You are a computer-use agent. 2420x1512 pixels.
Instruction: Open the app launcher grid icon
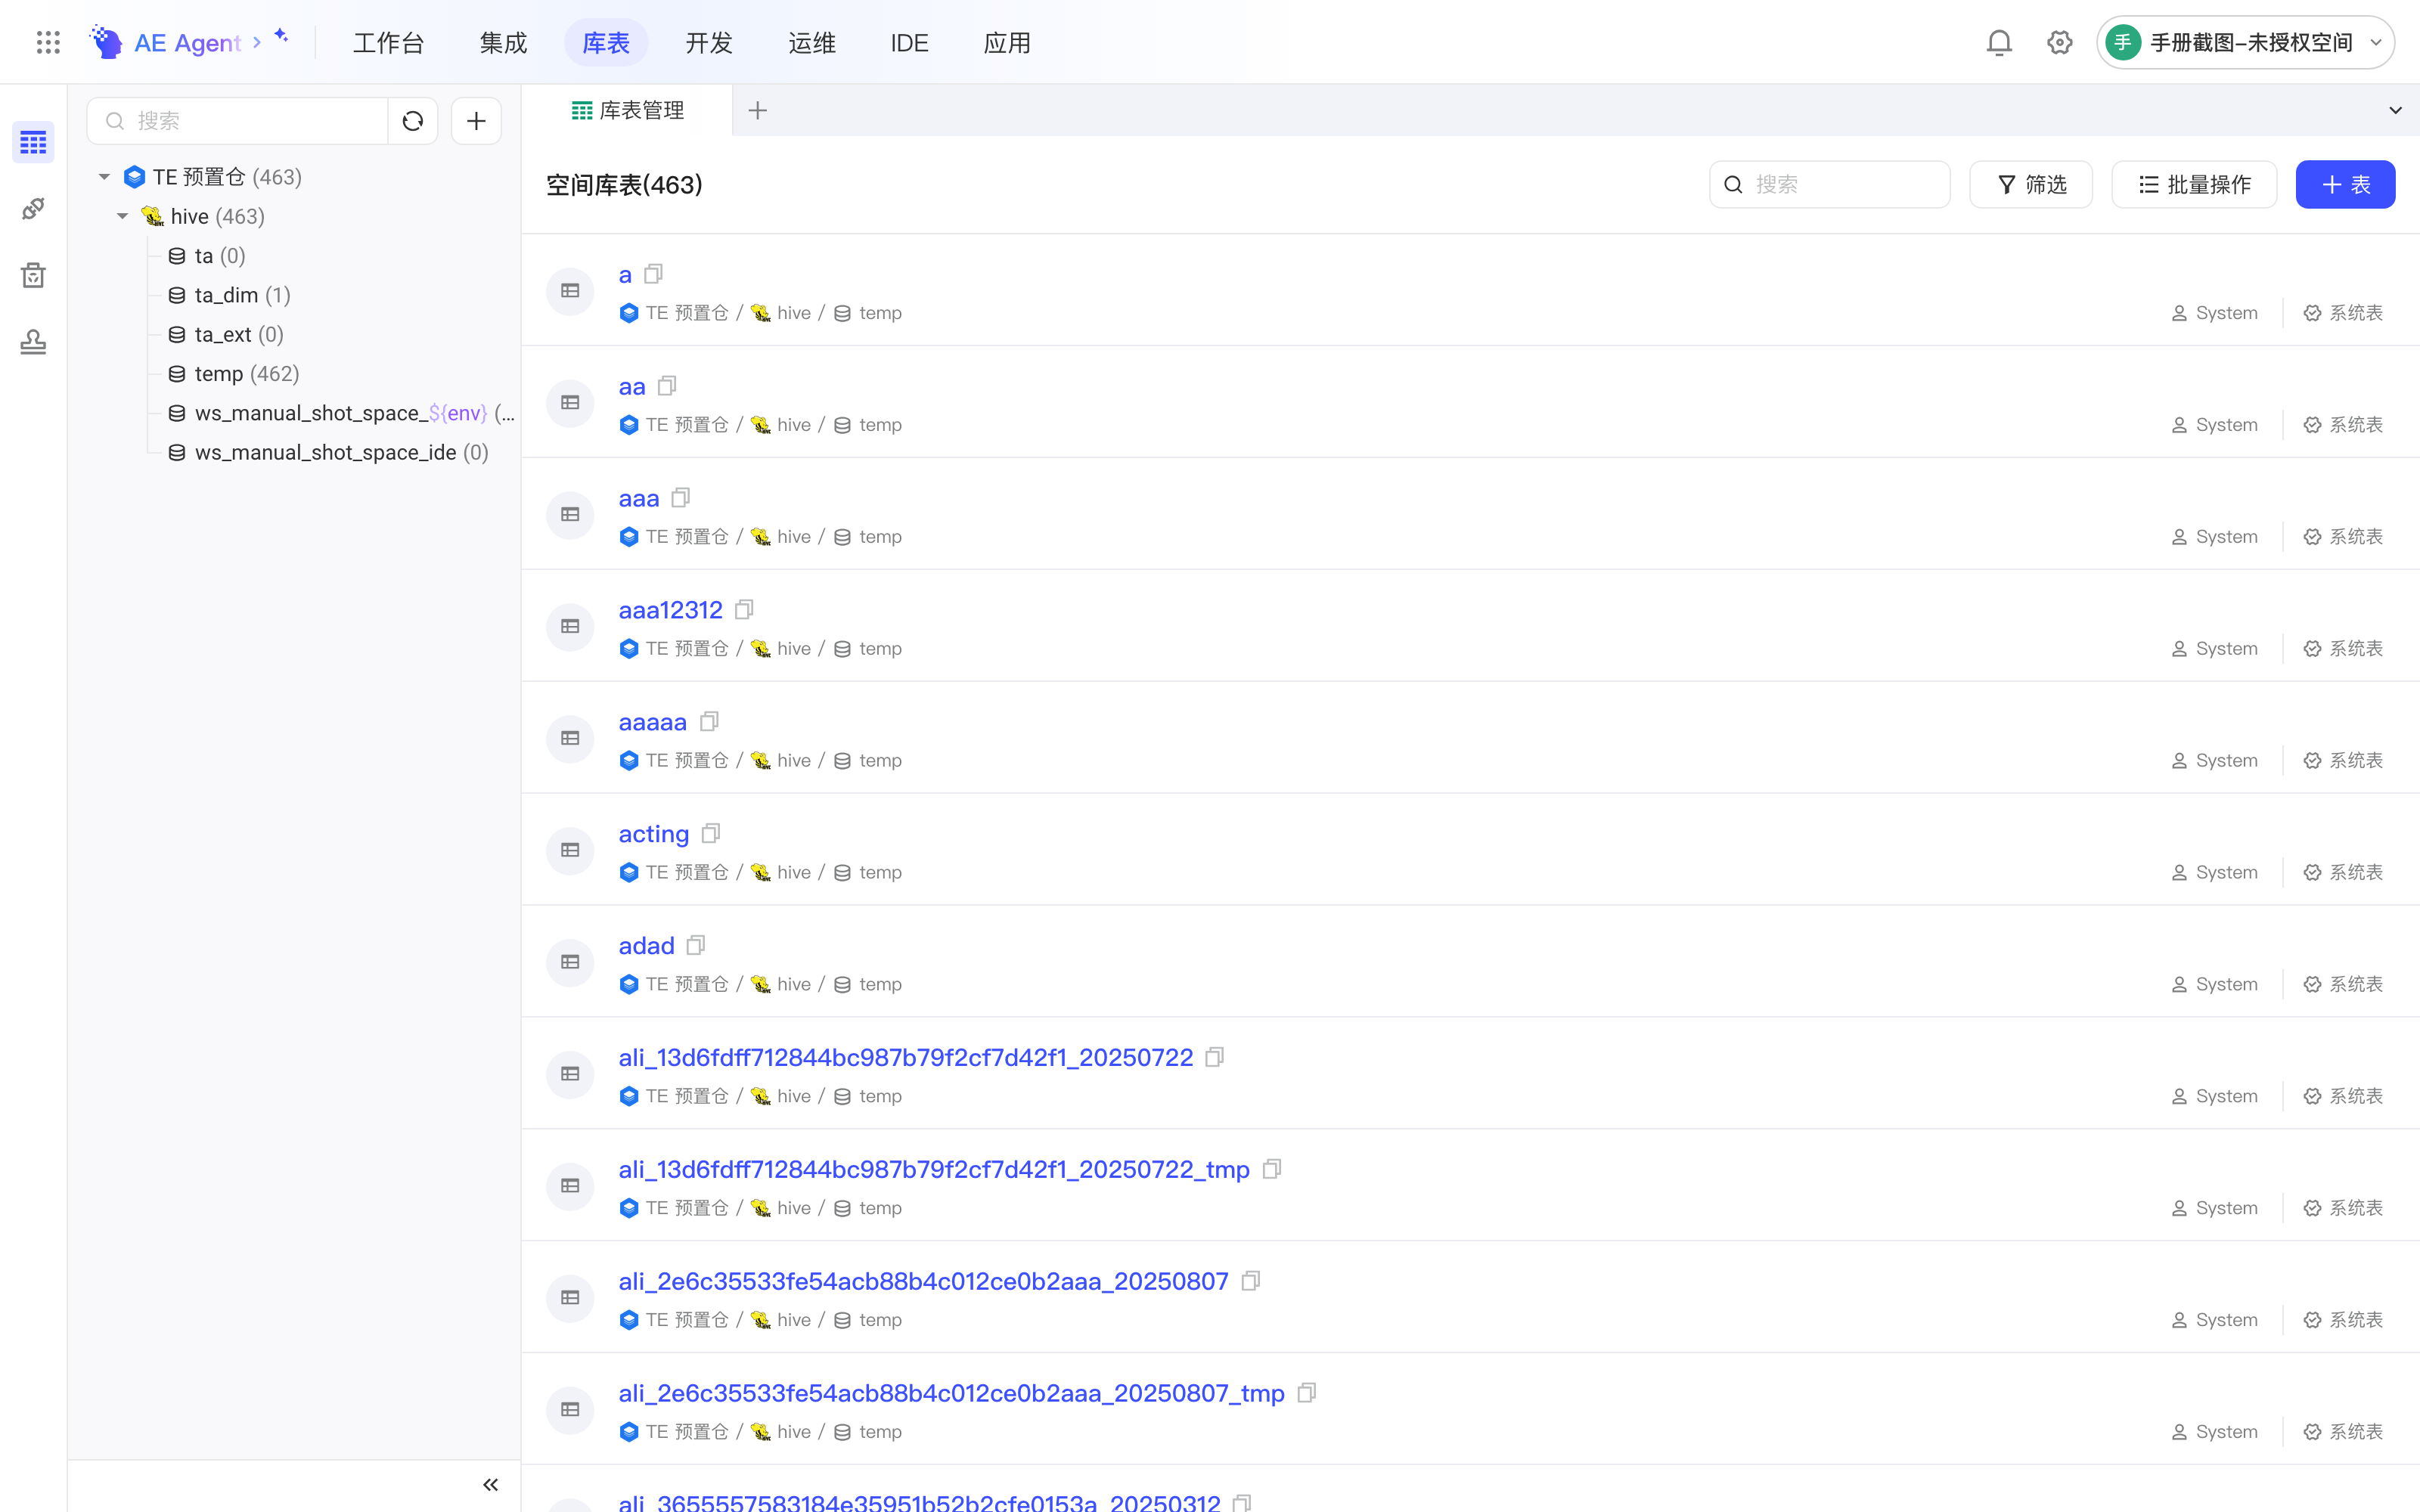coord(48,42)
